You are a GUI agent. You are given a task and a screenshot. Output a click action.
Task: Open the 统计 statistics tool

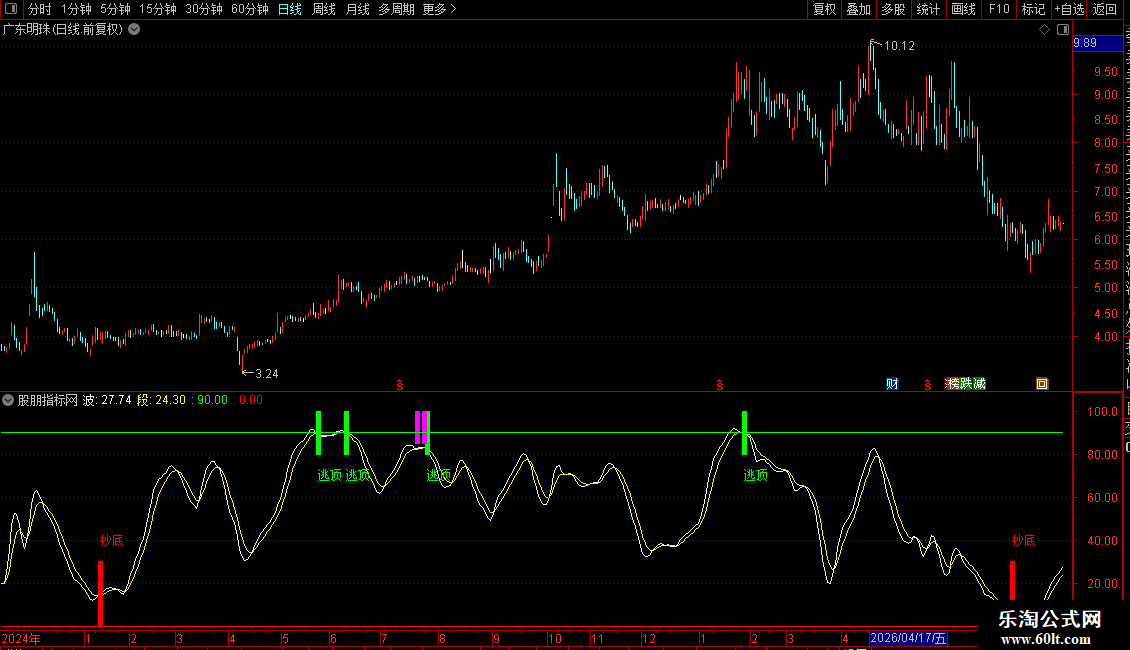tap(927, 9)
